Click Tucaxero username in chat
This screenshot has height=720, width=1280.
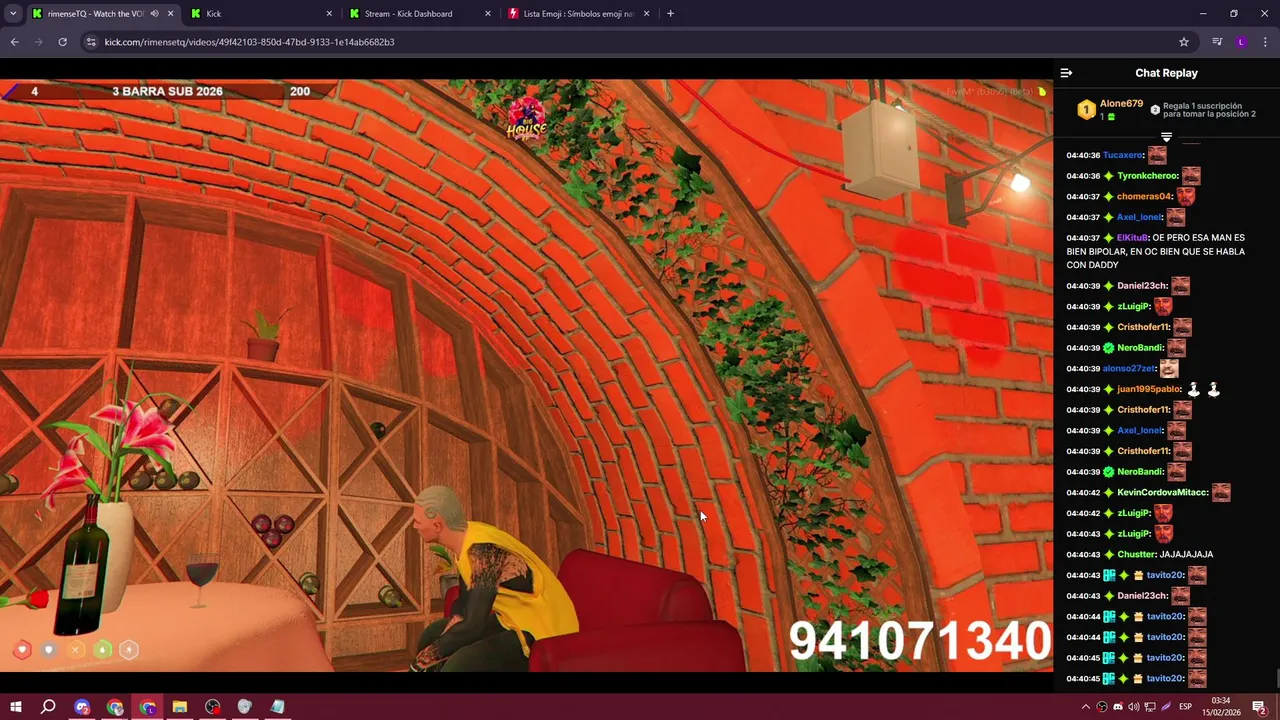[x=1123, y=156]
